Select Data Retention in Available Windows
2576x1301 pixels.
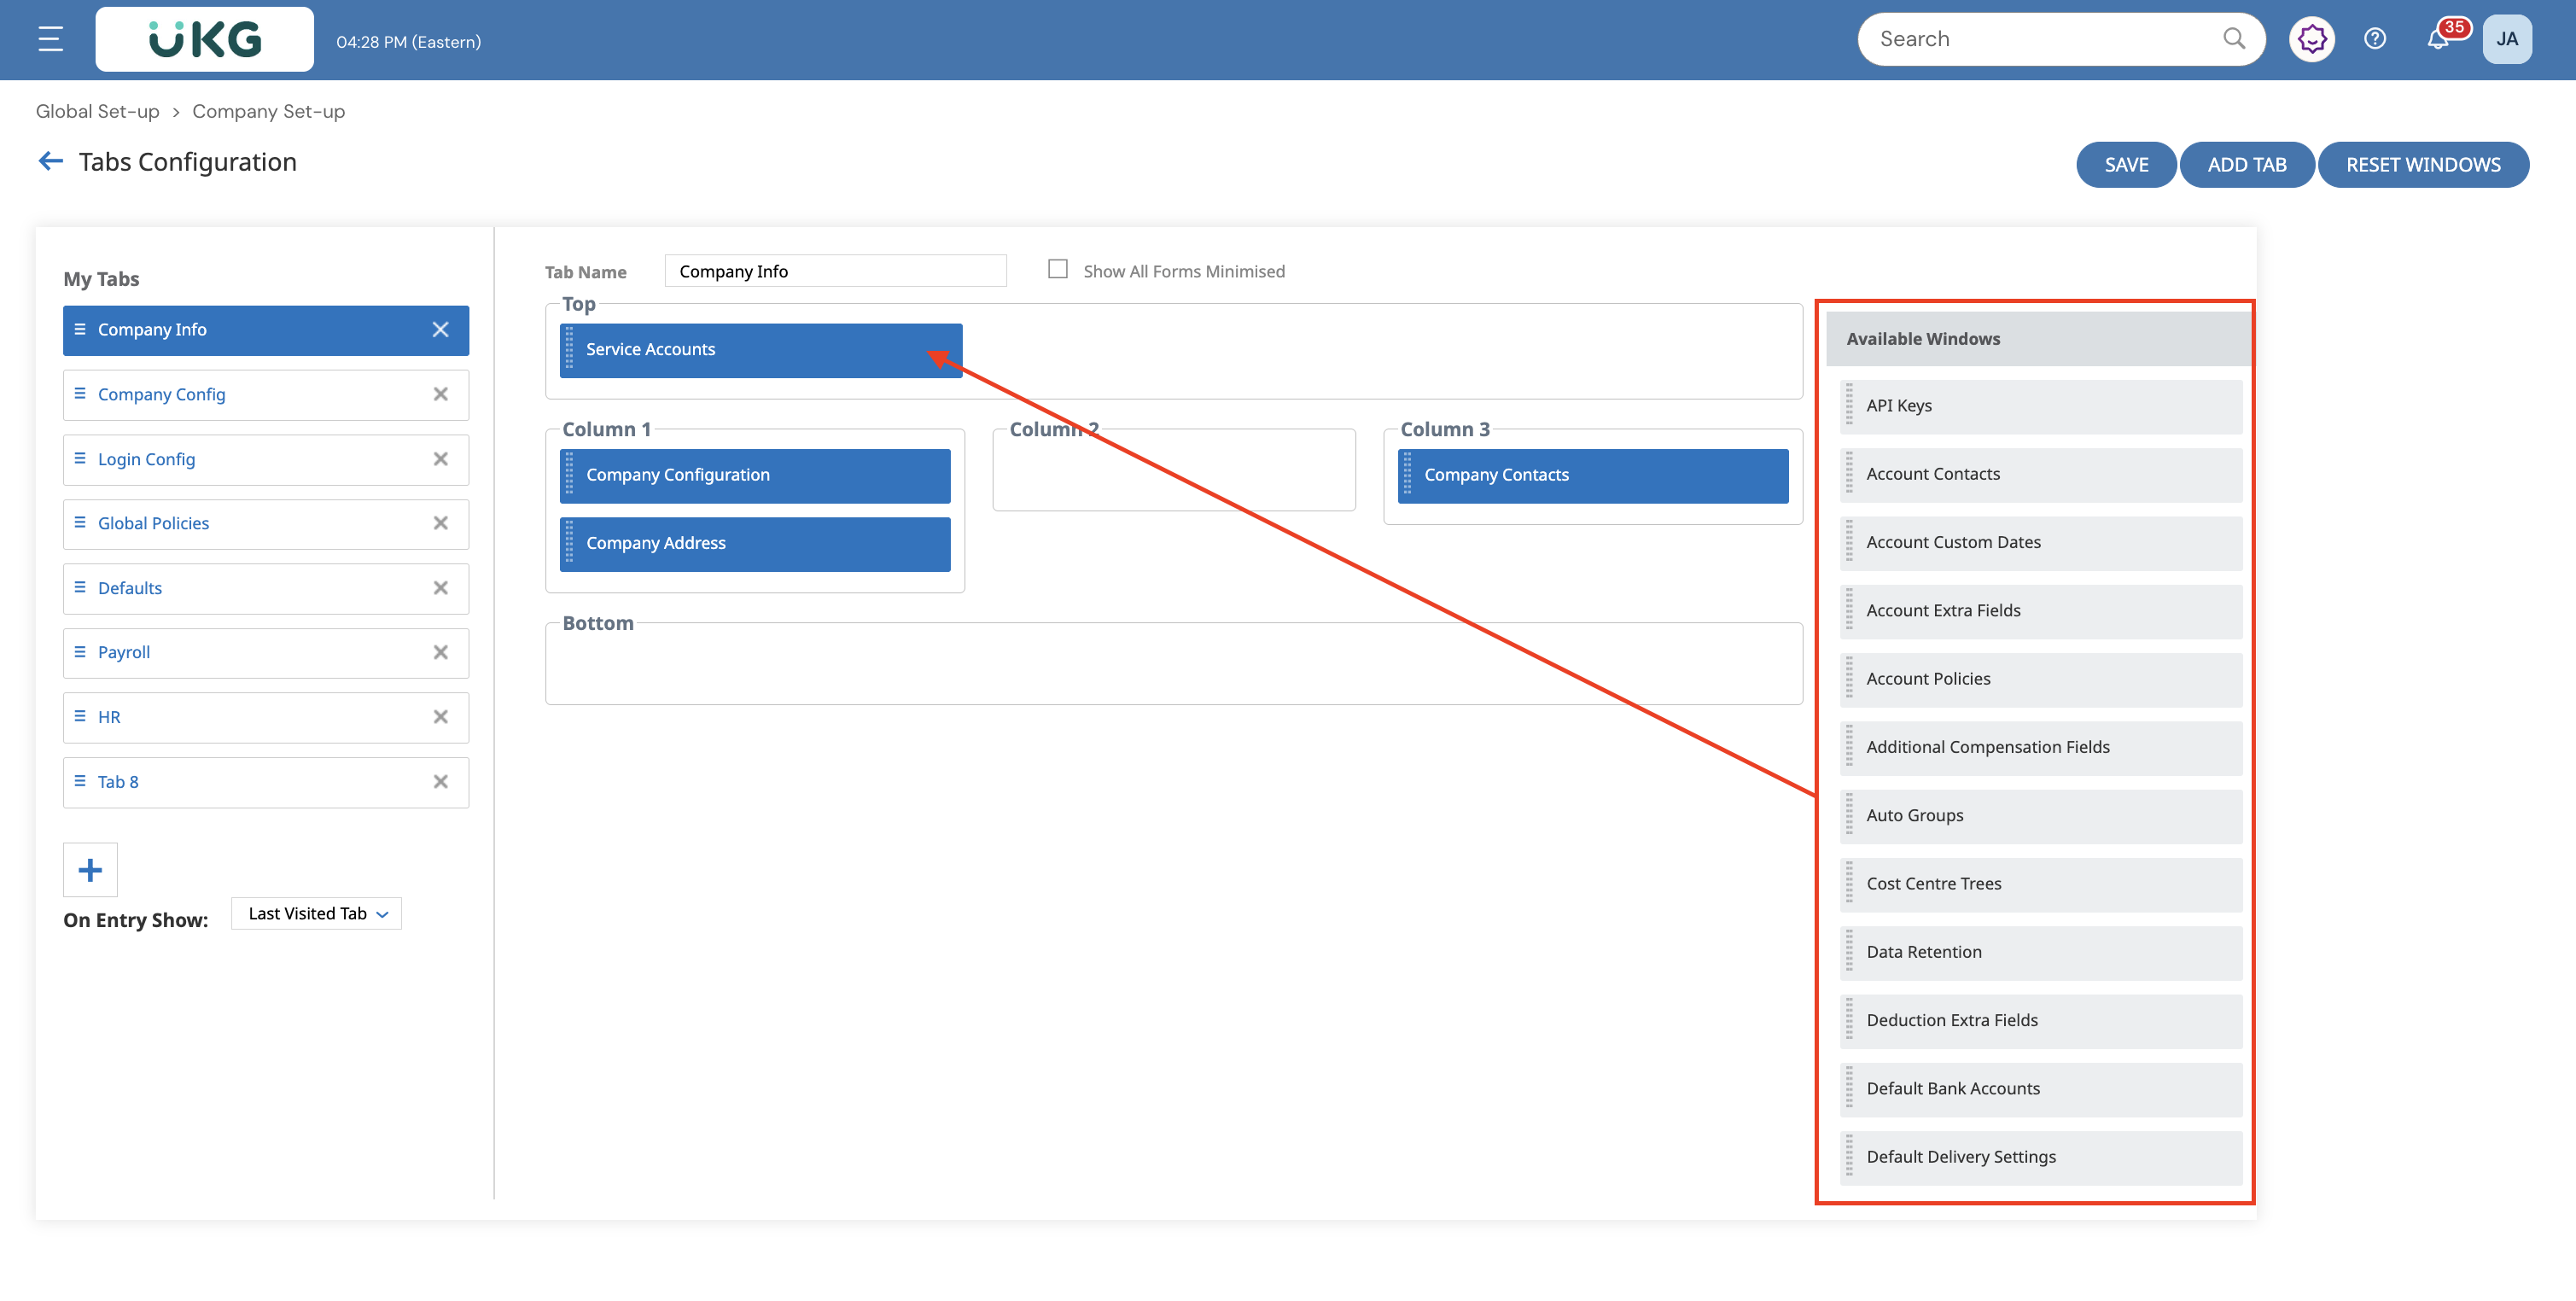pyautogui.click(x=1923, y=952)
